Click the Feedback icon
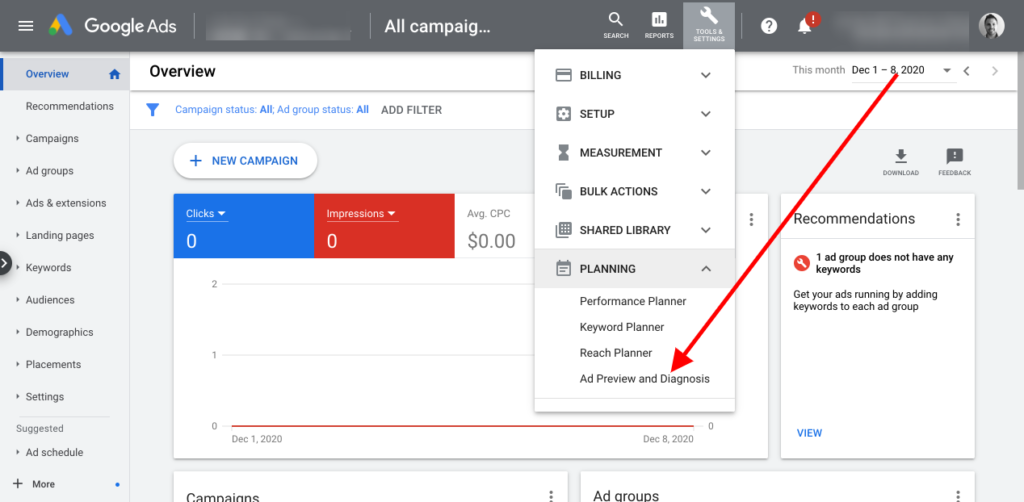Screen dimensions: 1024x502 pos(954,162)
